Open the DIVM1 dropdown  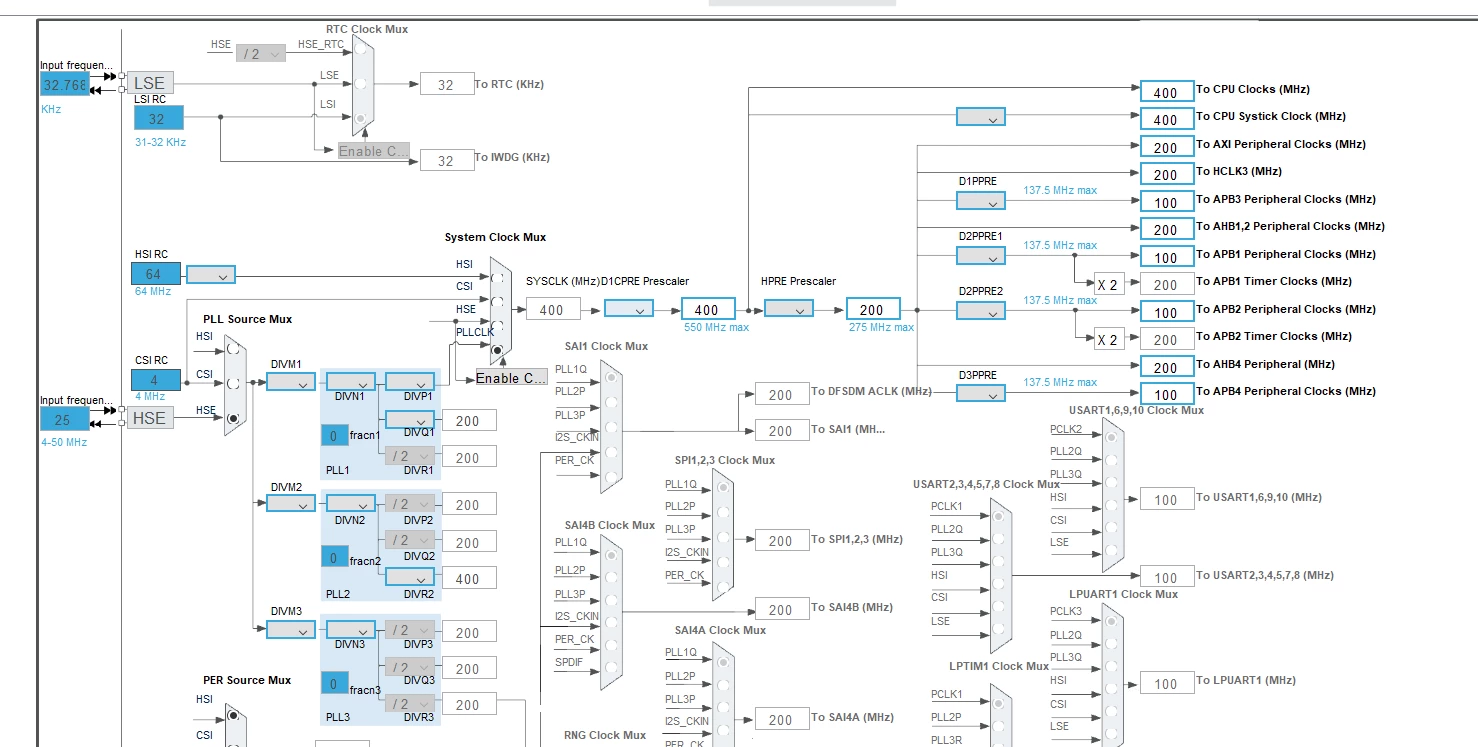click(x=291, y=382)
